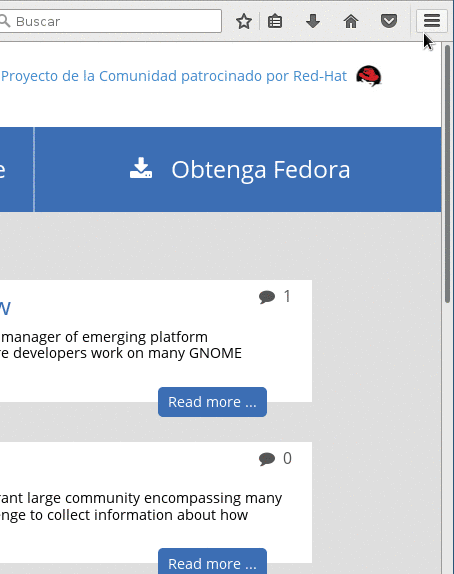Open the Obtenga Fedora tab
This screenshot has height=574, width=454.
coord(238,169)
